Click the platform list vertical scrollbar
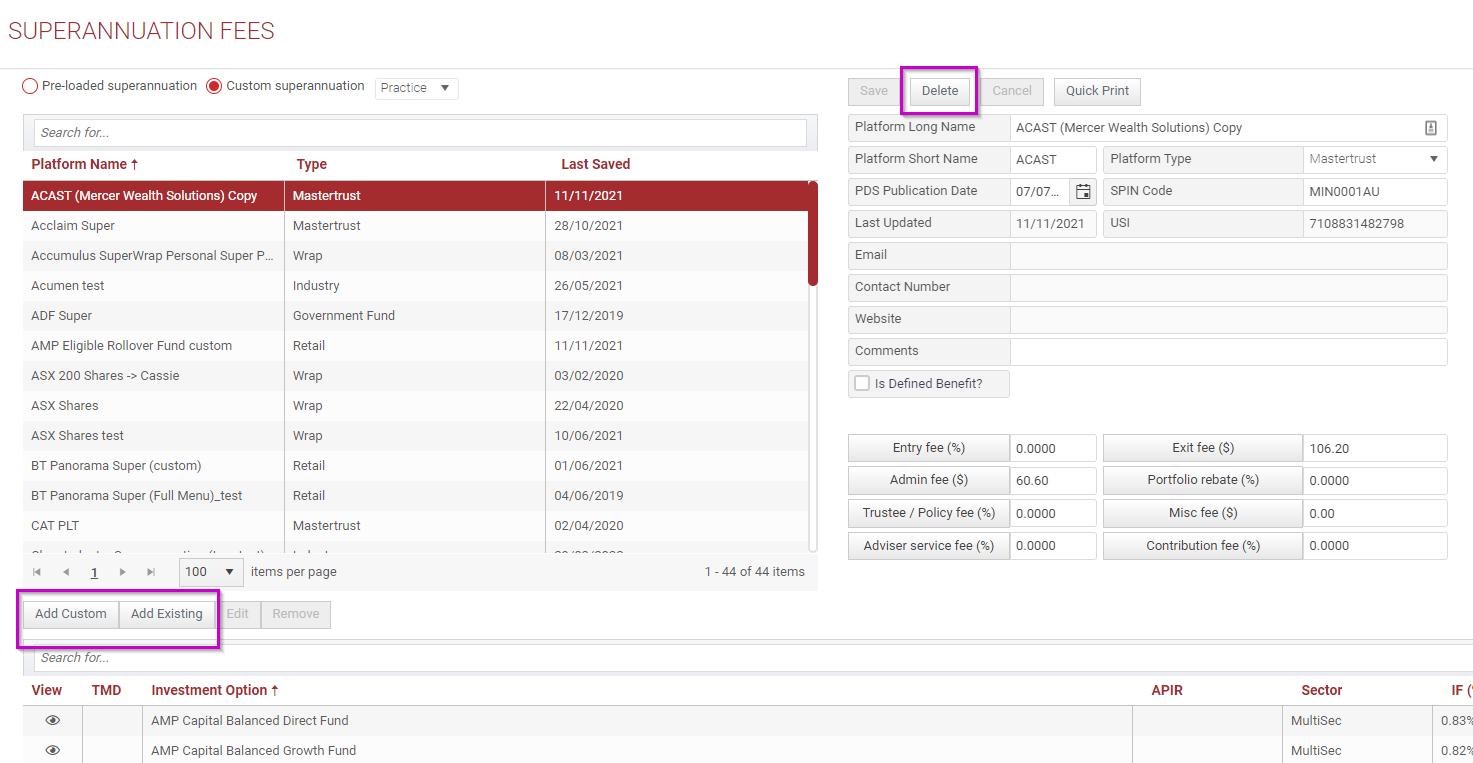Screen dimensions: 1473x763 813,366
